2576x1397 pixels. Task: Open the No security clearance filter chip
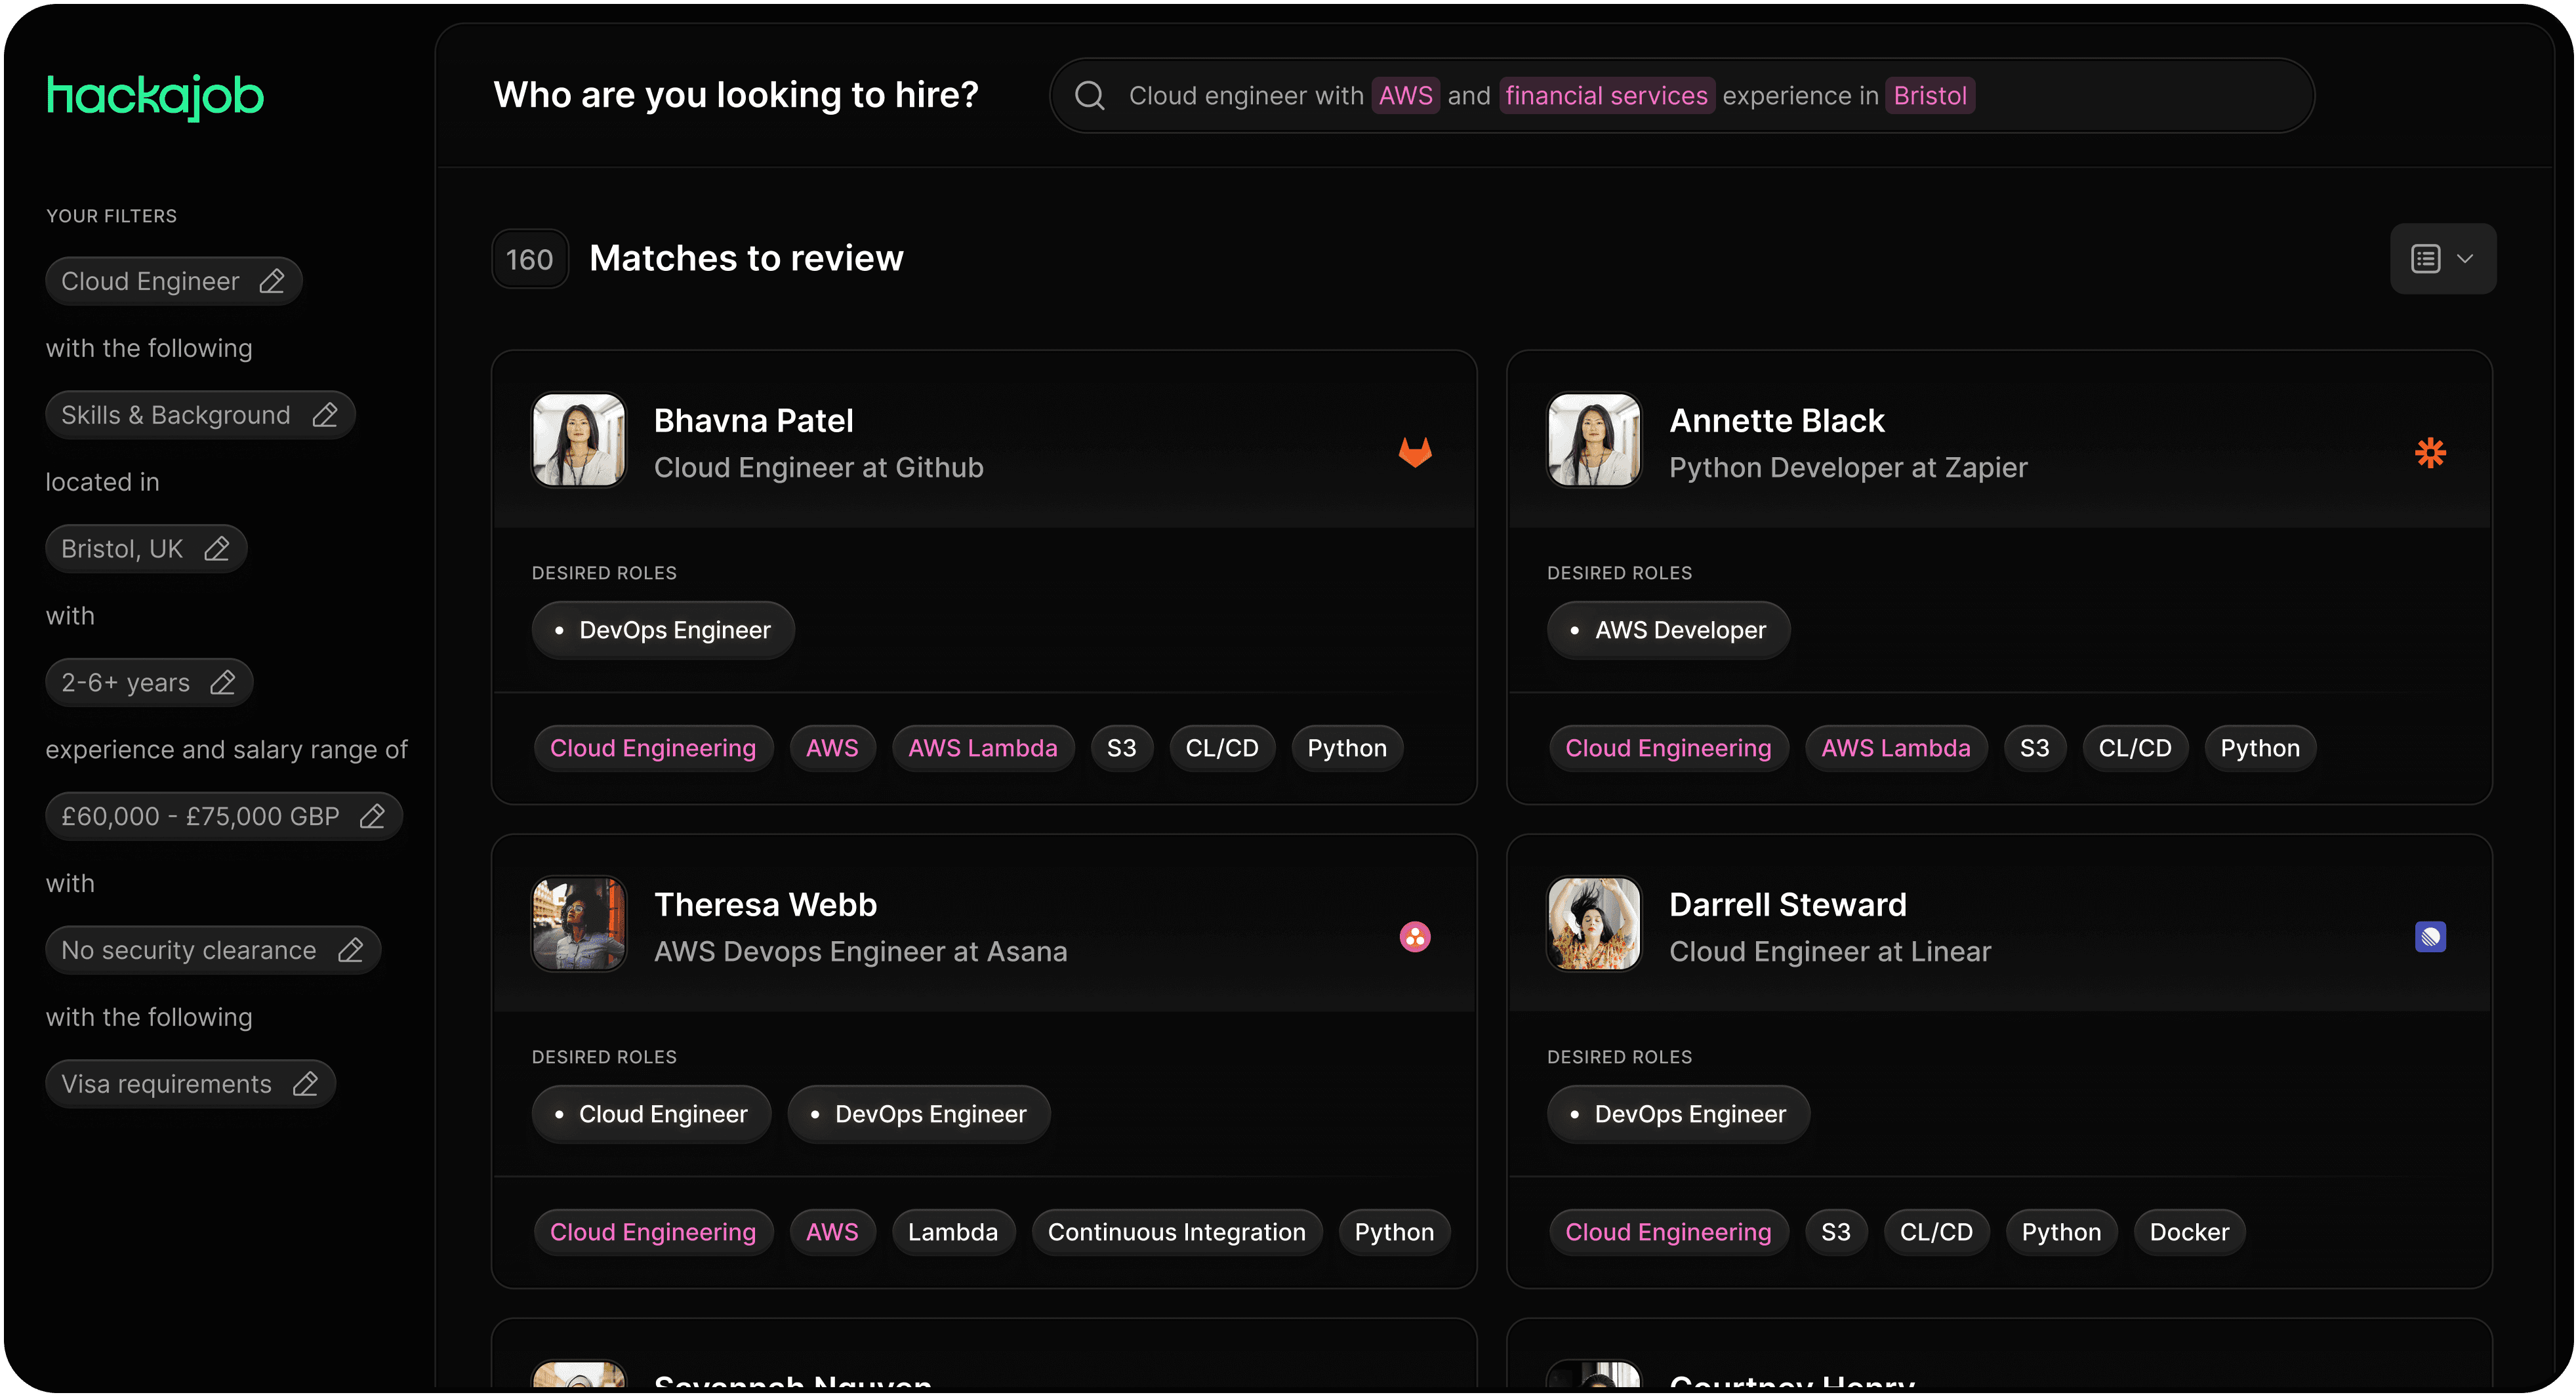pyautogui.click(x=213, y=951)
